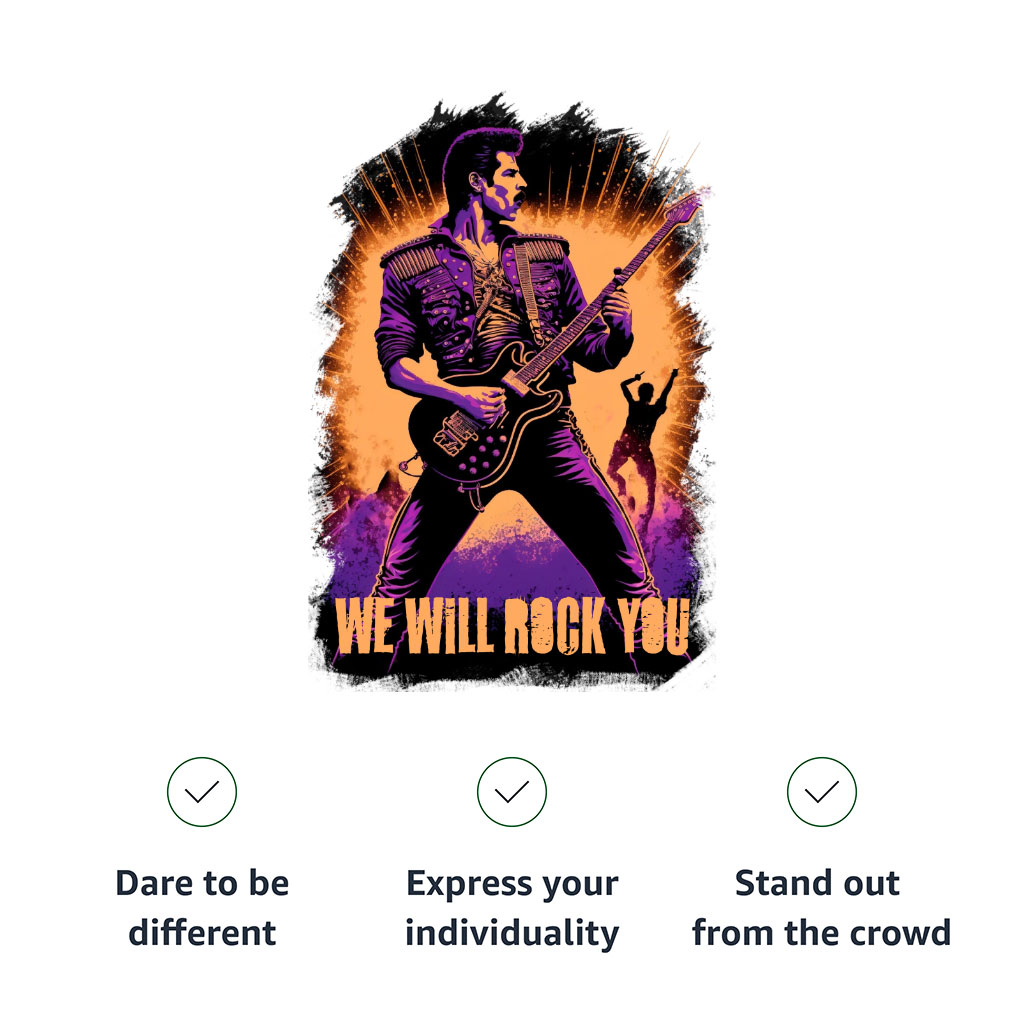Click the checkmark circle above Dare to be different
Viewport: 1024px width, 1024px height.
[202, 792]
